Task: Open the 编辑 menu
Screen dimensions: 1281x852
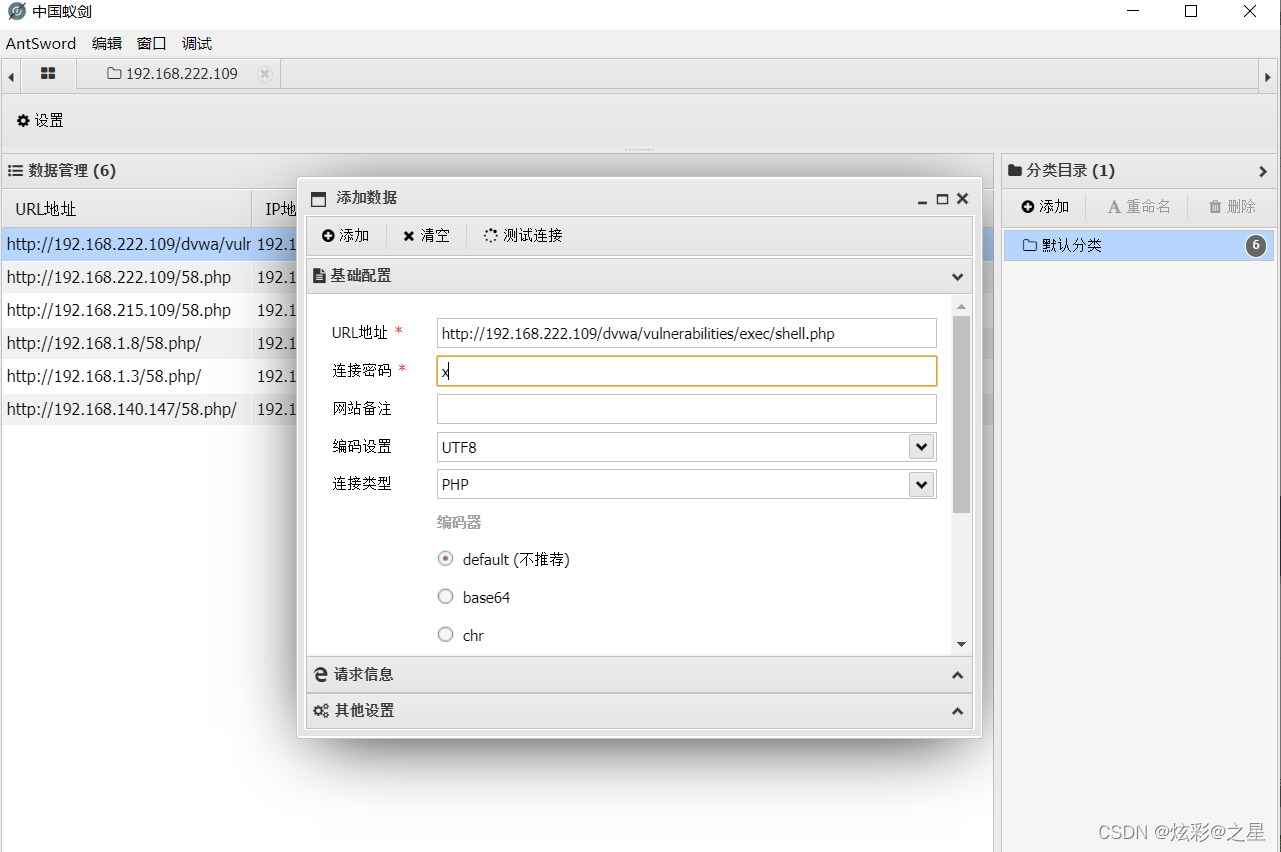Action: pos(107,44)
